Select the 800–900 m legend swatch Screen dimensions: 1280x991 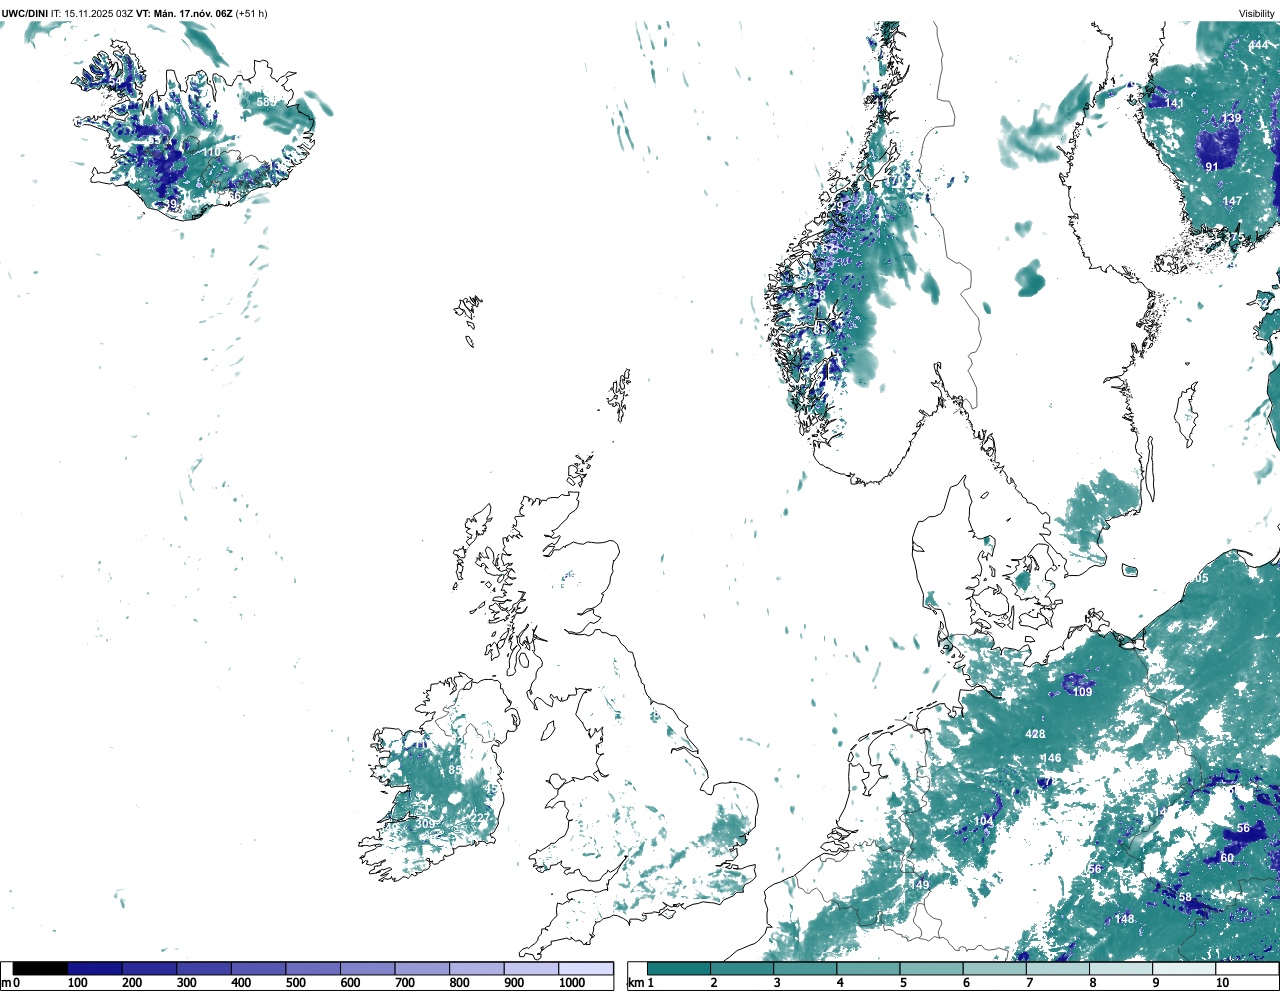click(476, 969)
